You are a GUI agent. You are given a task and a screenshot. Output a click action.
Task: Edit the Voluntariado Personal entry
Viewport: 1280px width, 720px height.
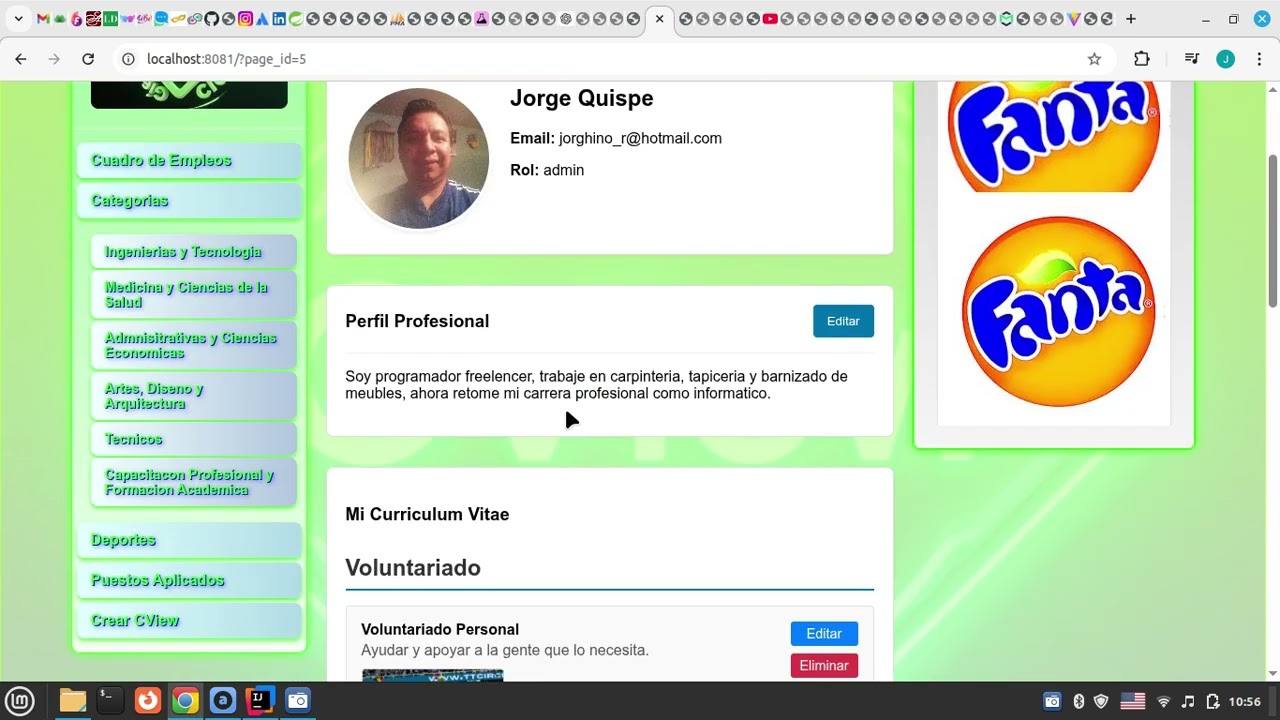coord(824,634)
